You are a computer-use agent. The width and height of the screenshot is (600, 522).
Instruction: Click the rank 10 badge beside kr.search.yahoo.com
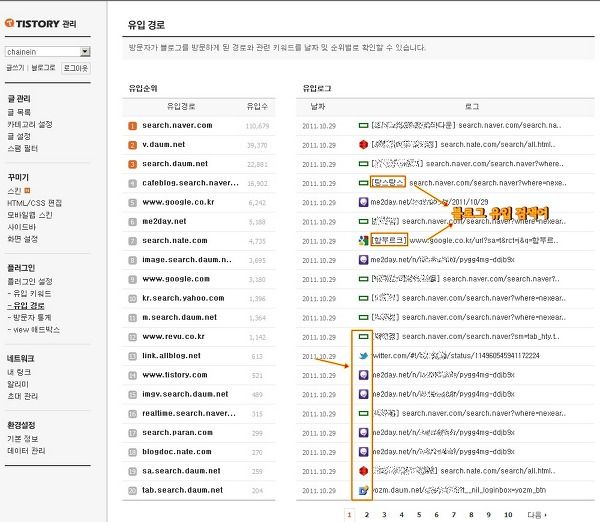pos(132,299)
